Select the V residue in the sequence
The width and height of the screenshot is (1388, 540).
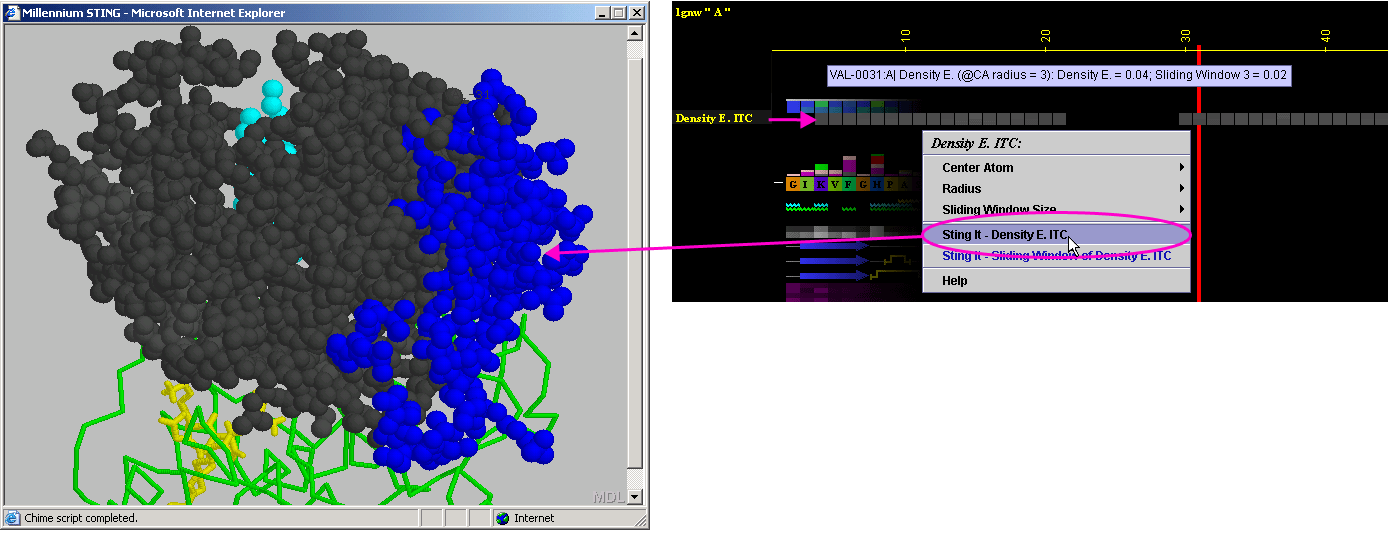[835, 184]
